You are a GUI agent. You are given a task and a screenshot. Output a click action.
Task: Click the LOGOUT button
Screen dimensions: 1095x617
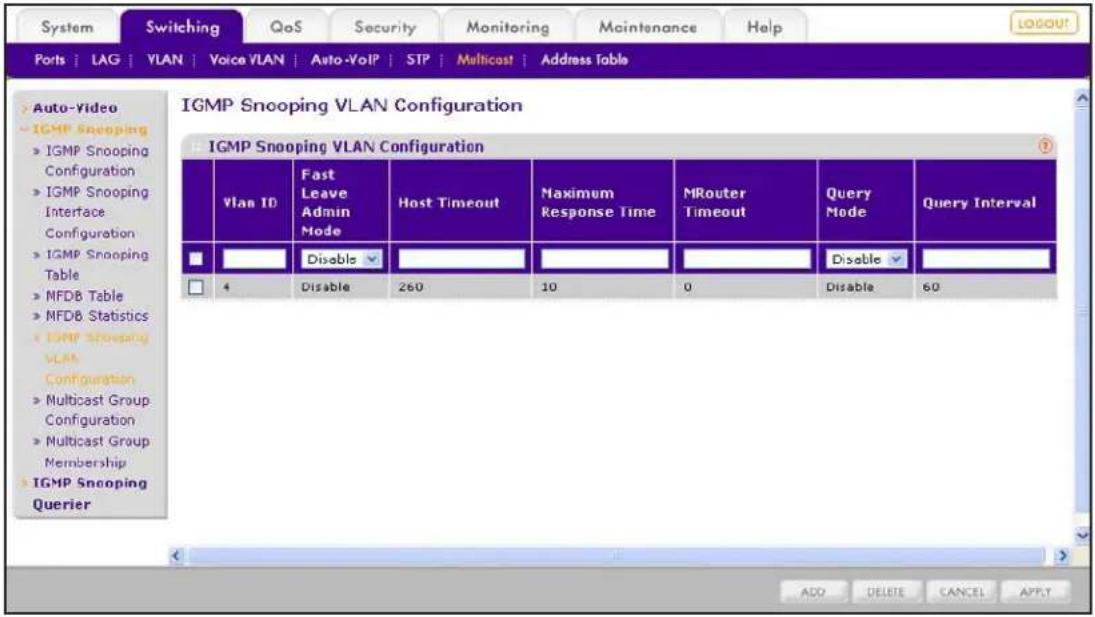(x=1043, y=24)
